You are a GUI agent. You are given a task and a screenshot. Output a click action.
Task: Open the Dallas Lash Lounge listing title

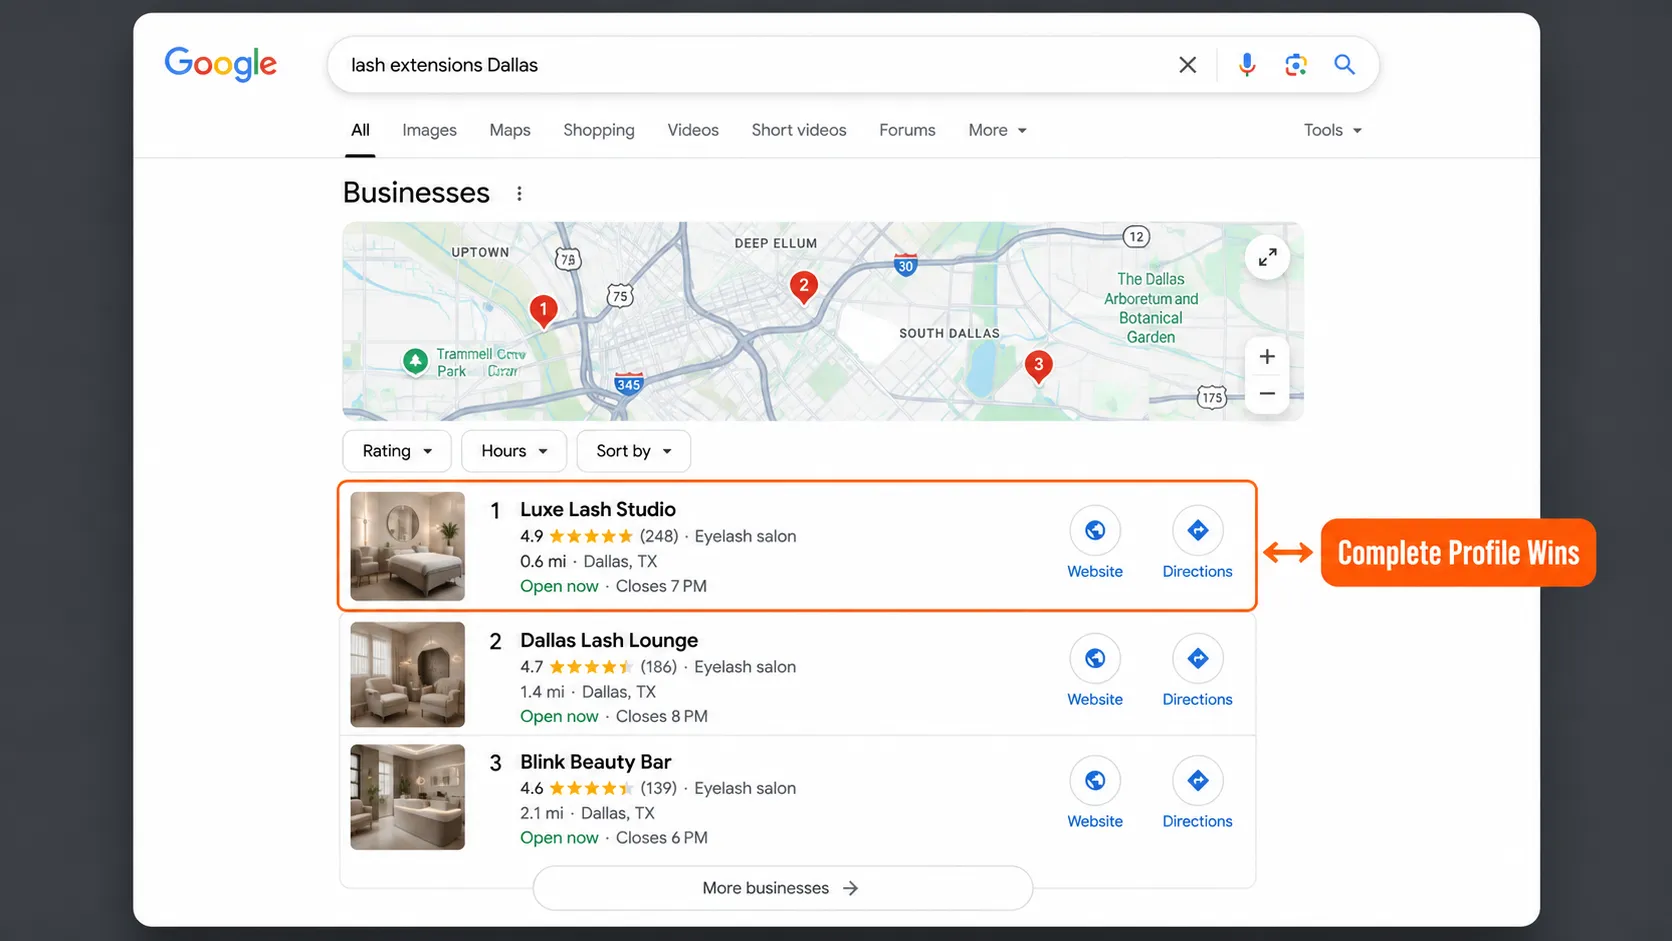(x=609, y=640)
